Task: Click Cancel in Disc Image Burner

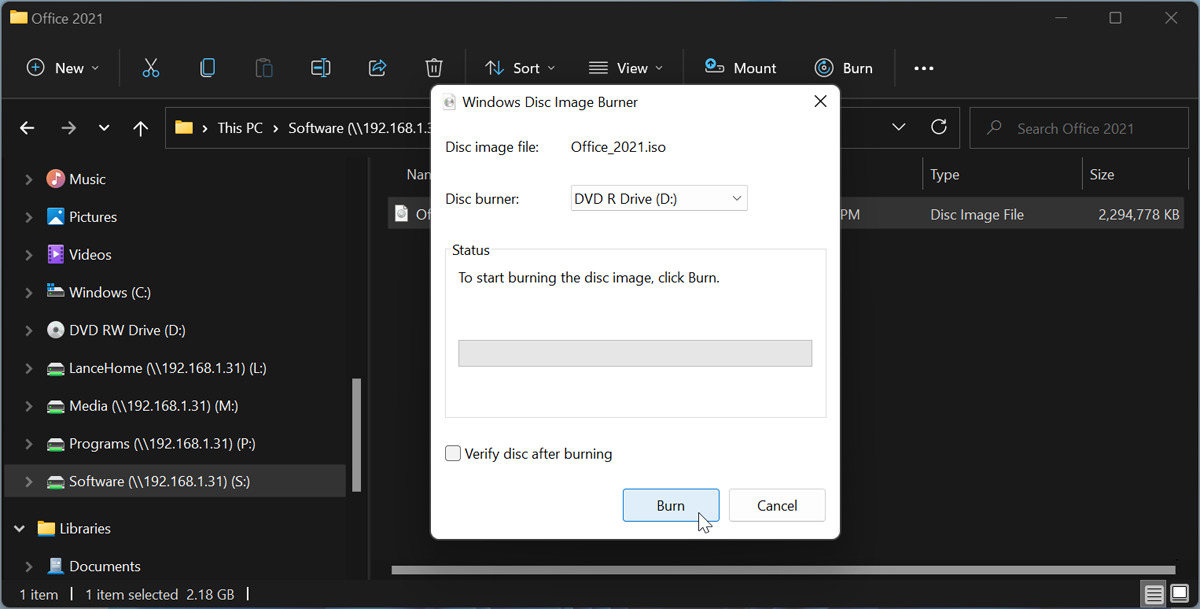Action: click(777, 505)
